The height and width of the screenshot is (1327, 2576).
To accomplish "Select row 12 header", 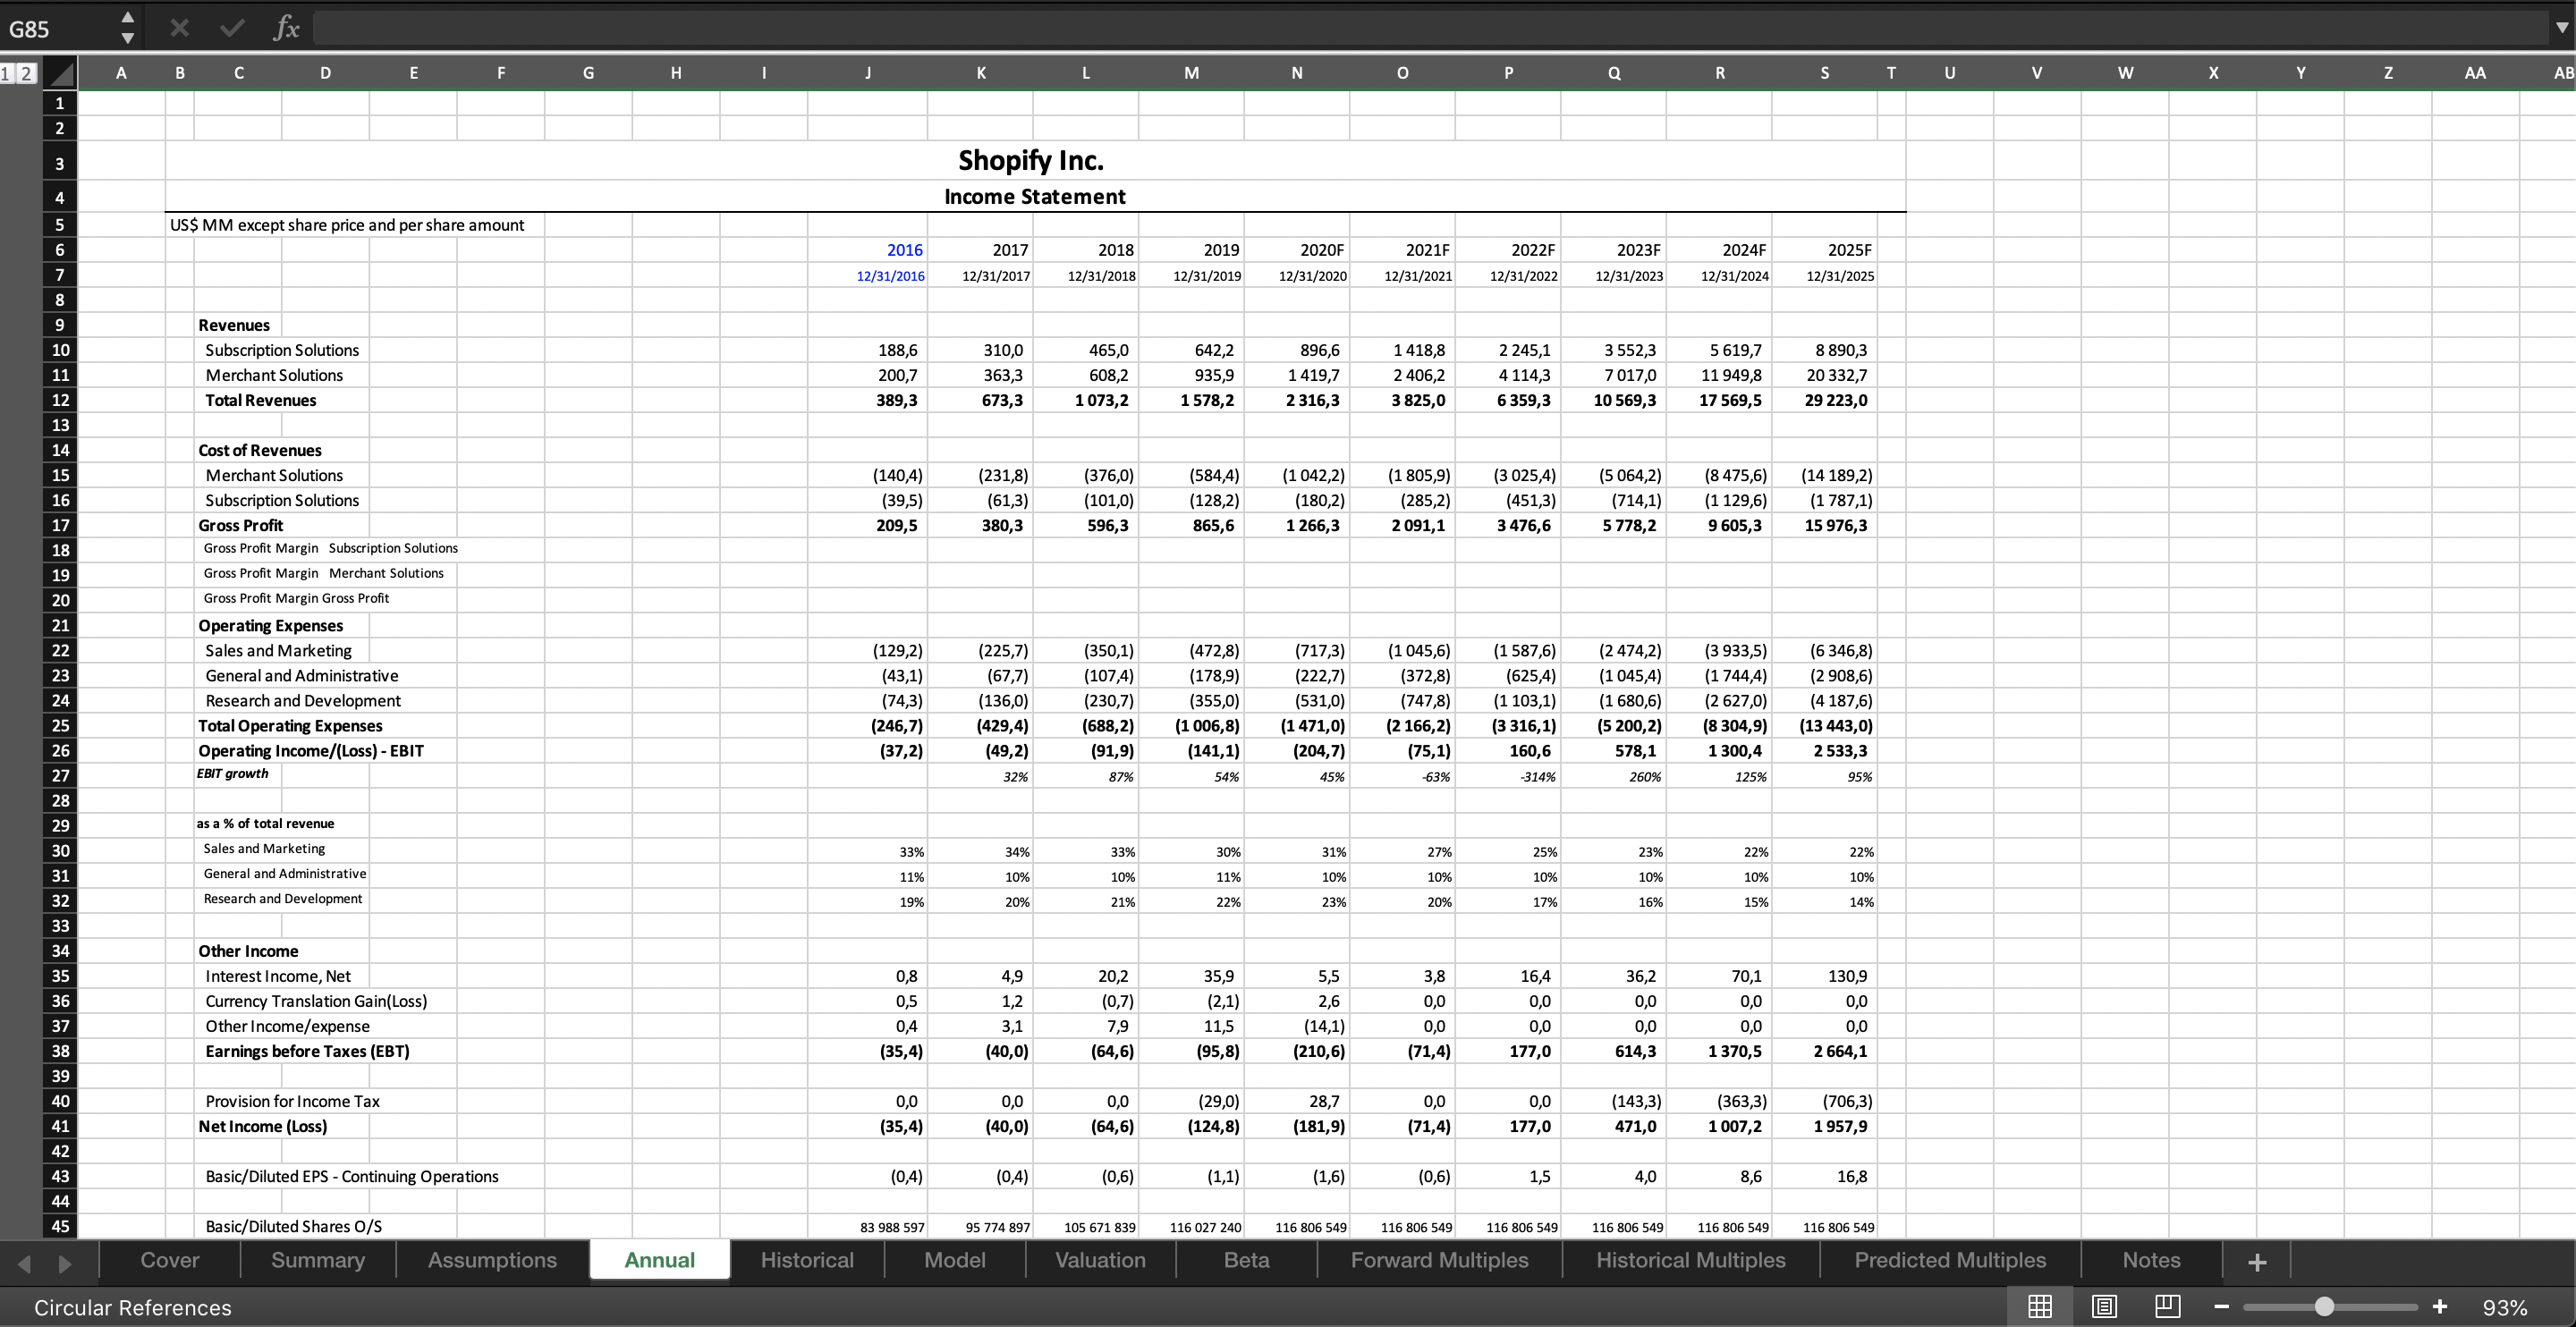I will 60,400.
